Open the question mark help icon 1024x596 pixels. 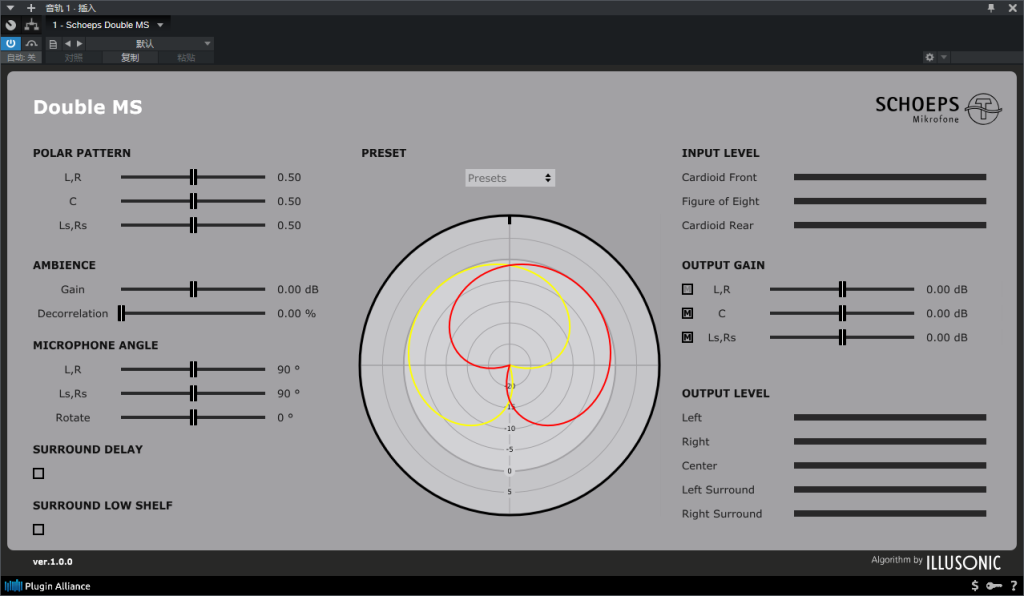(1014, 586)
